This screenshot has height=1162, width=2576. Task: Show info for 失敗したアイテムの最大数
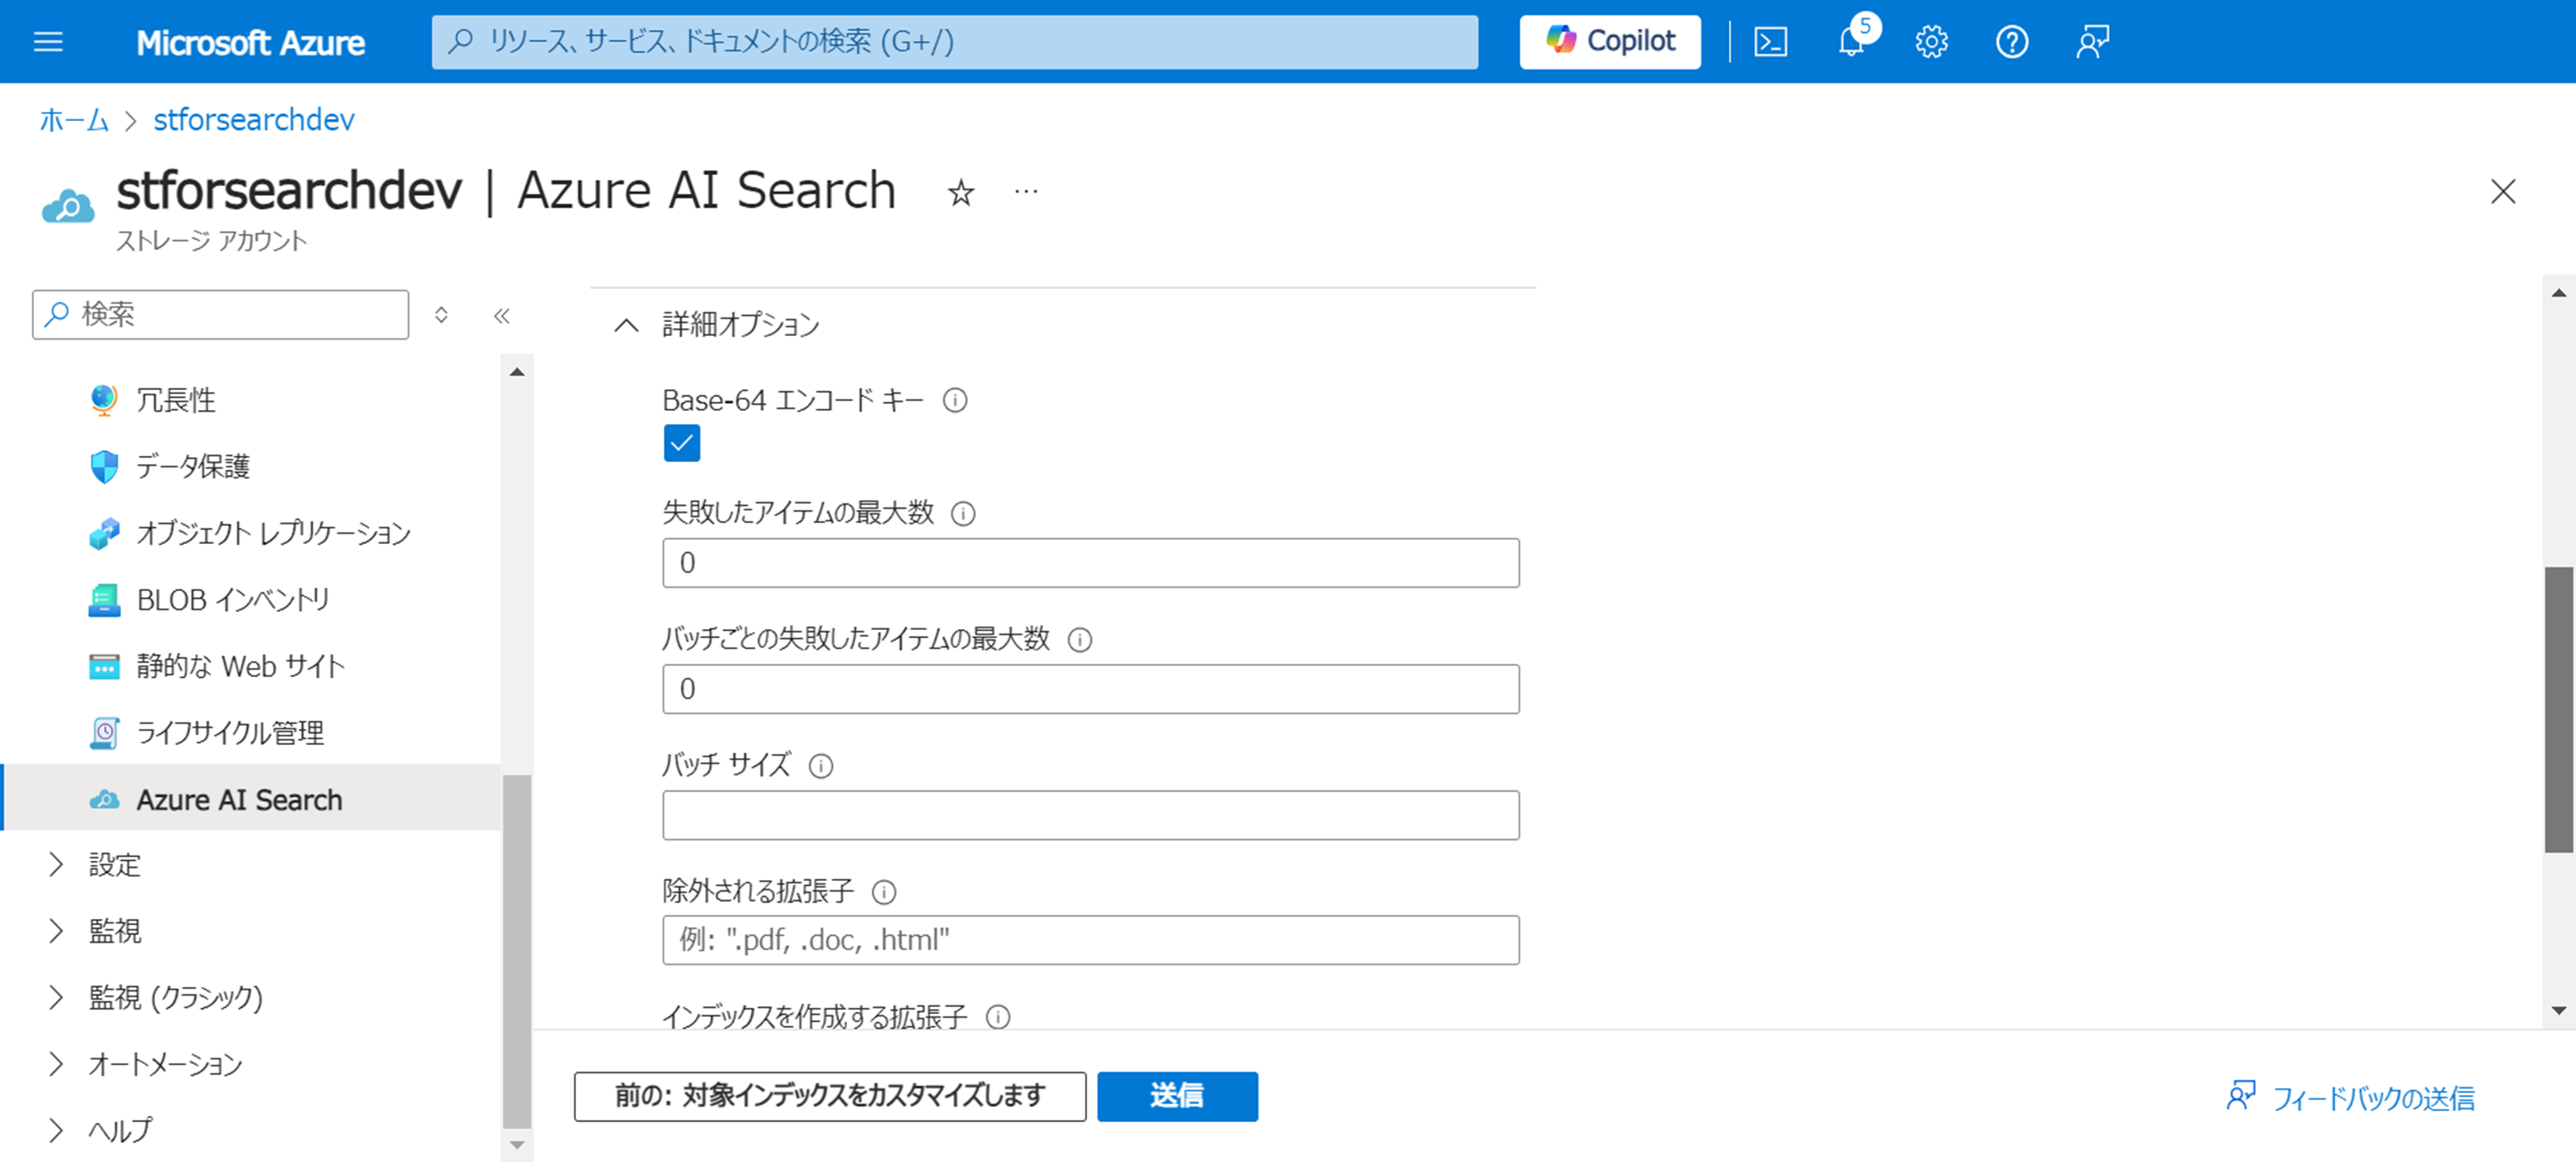pos(963,514)
